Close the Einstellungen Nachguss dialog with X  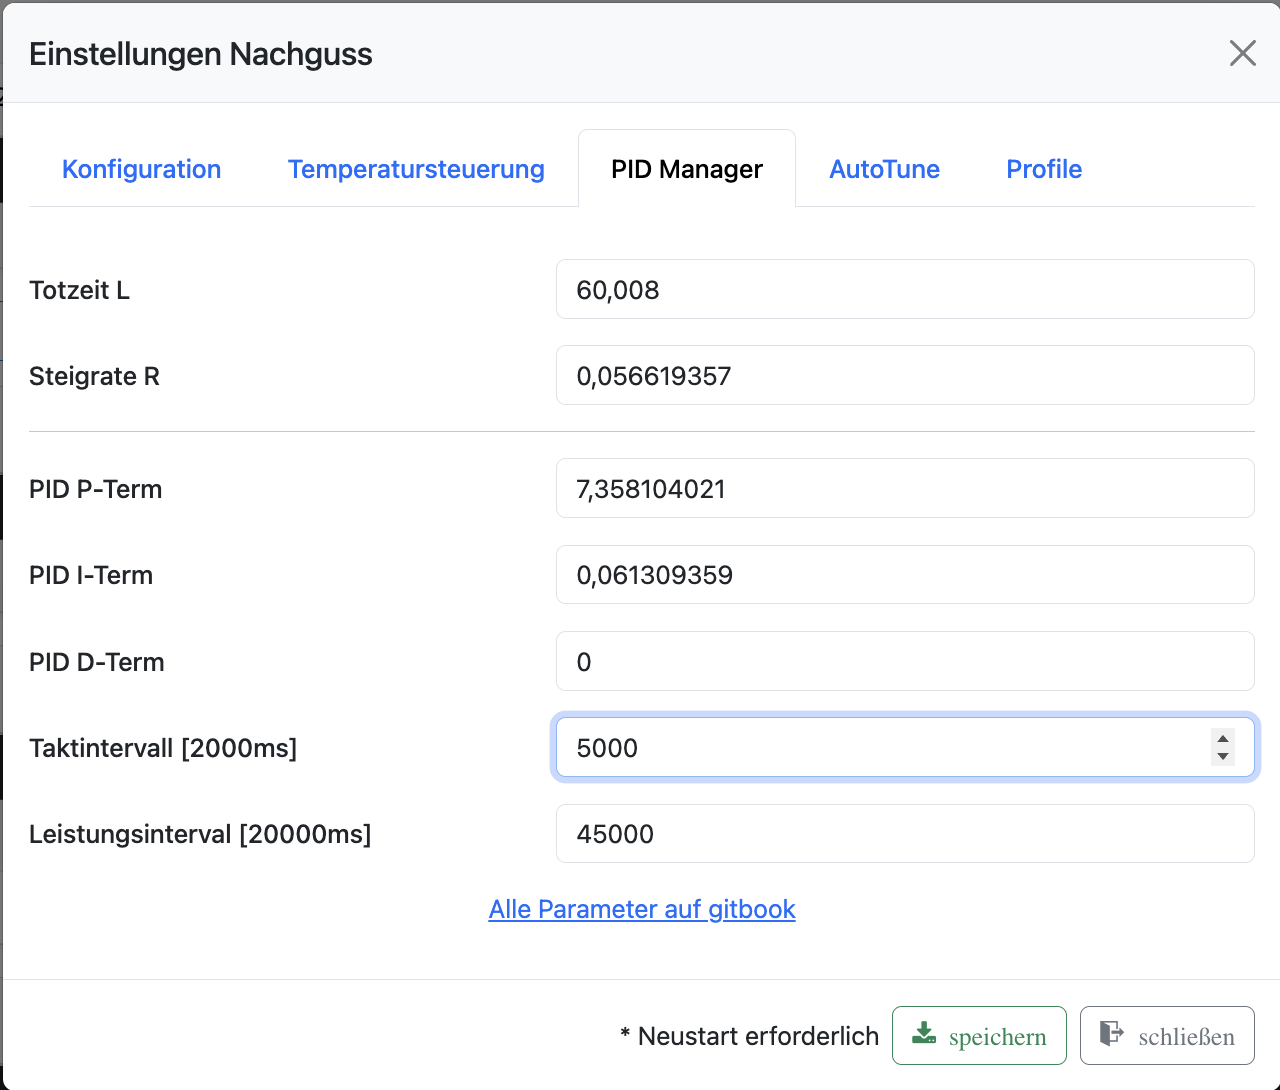(x=1242, y=53)
